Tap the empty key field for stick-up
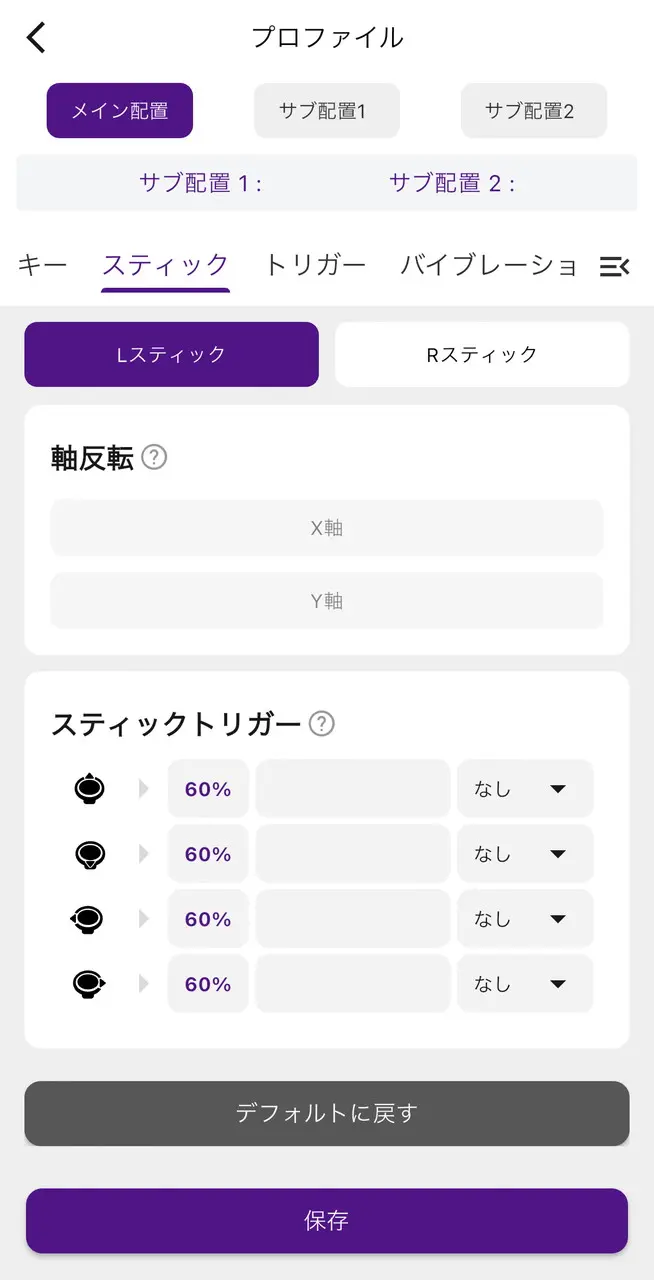Viewport: 654px width, 1280px height. pyautogui.click(x=353, y=789)
